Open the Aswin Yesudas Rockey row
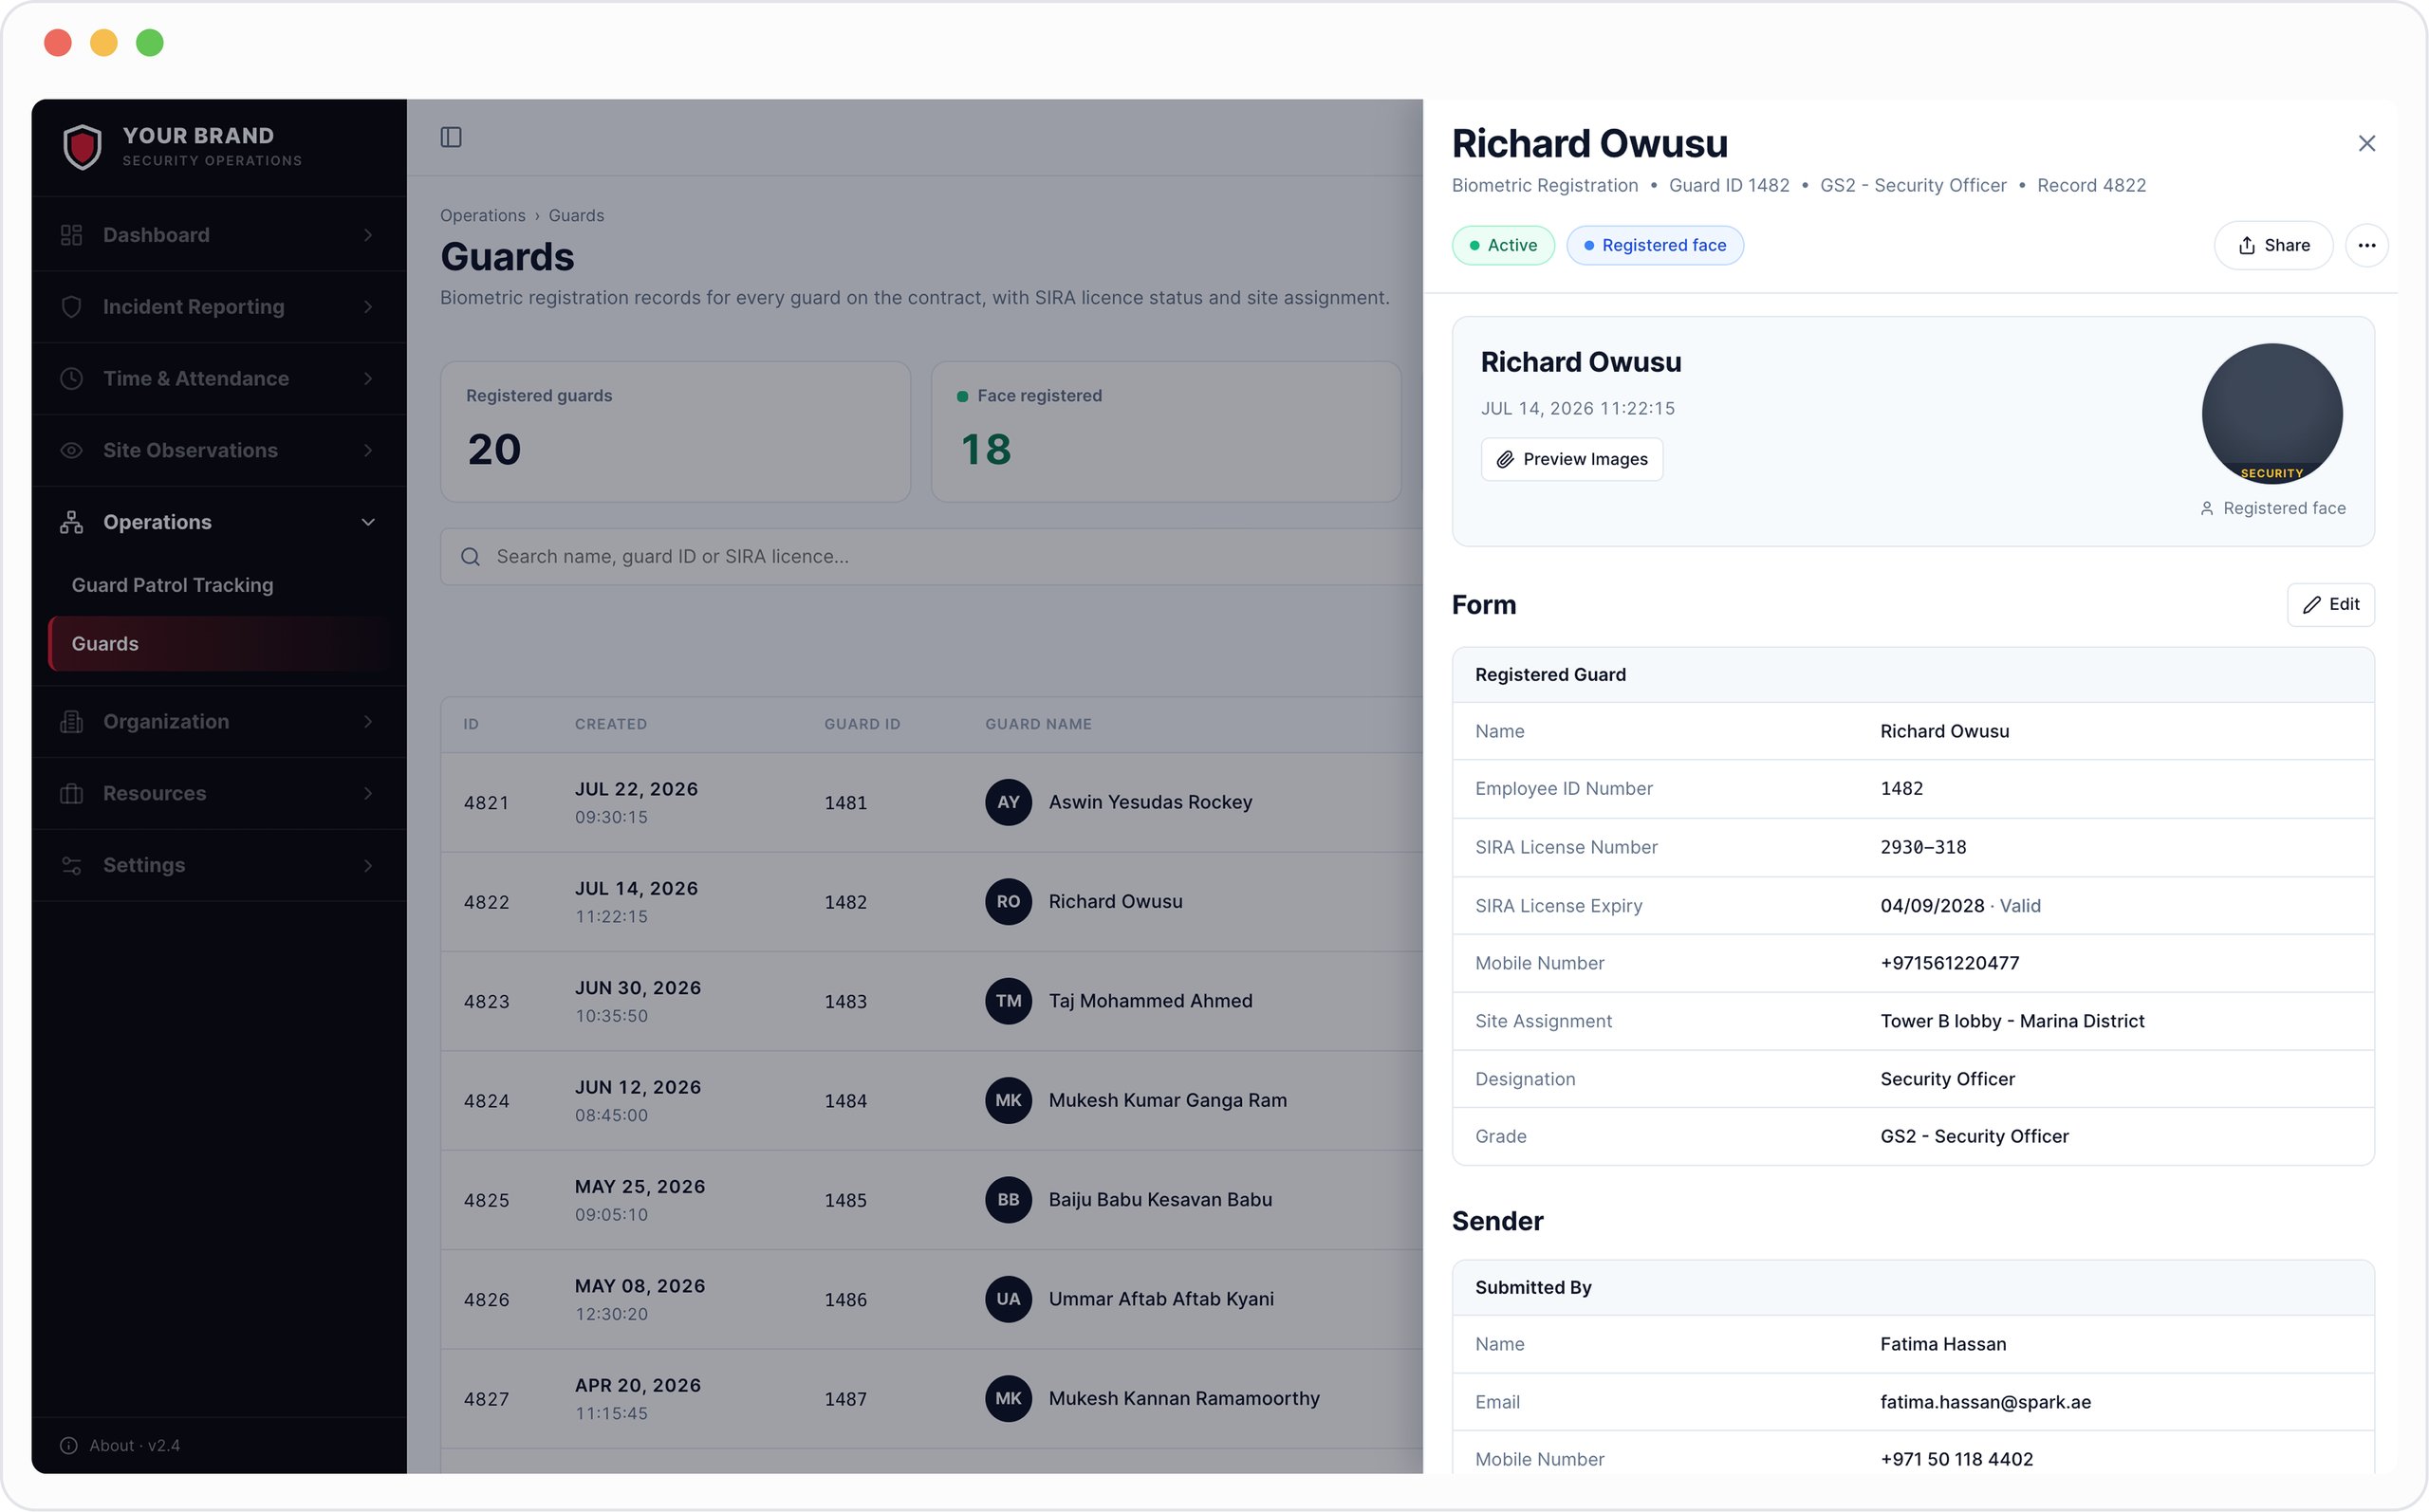This screenshot has width=2429, height=1512. point(931,802)
